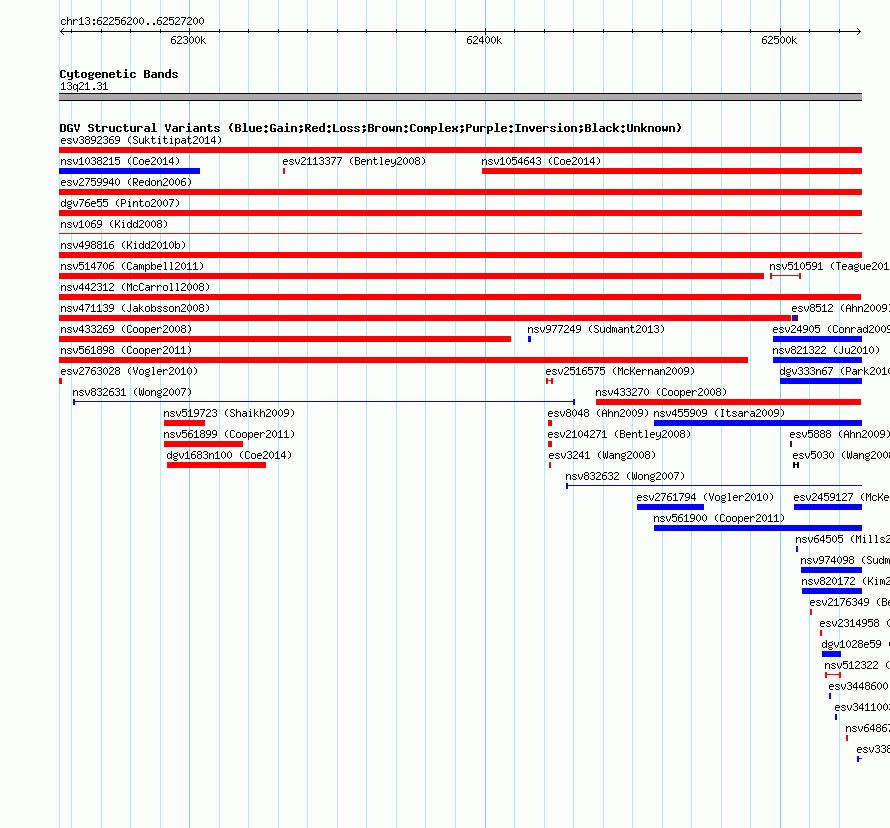Click the nsv561899 (Cooper2011) label
Screen dimensions: 890x828
(229, 434)
